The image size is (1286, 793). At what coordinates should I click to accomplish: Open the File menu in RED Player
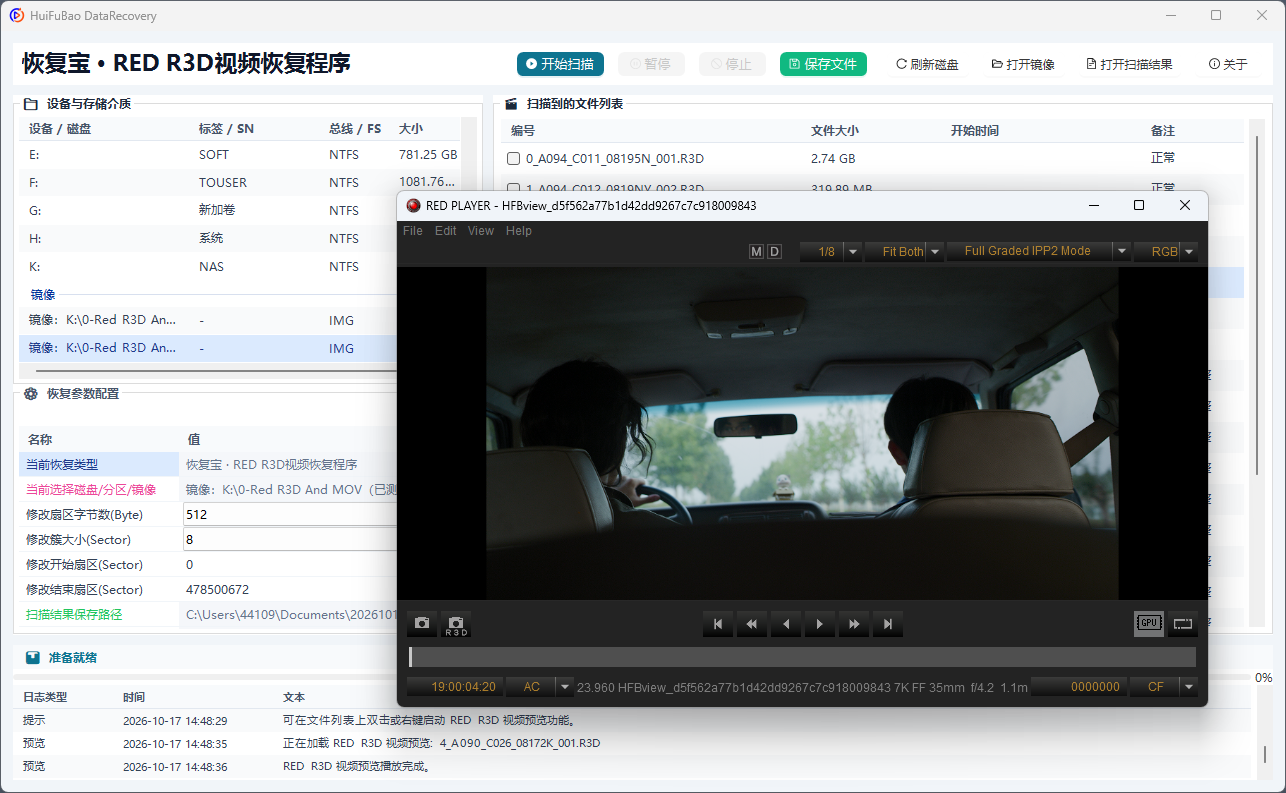click(413, 231)
